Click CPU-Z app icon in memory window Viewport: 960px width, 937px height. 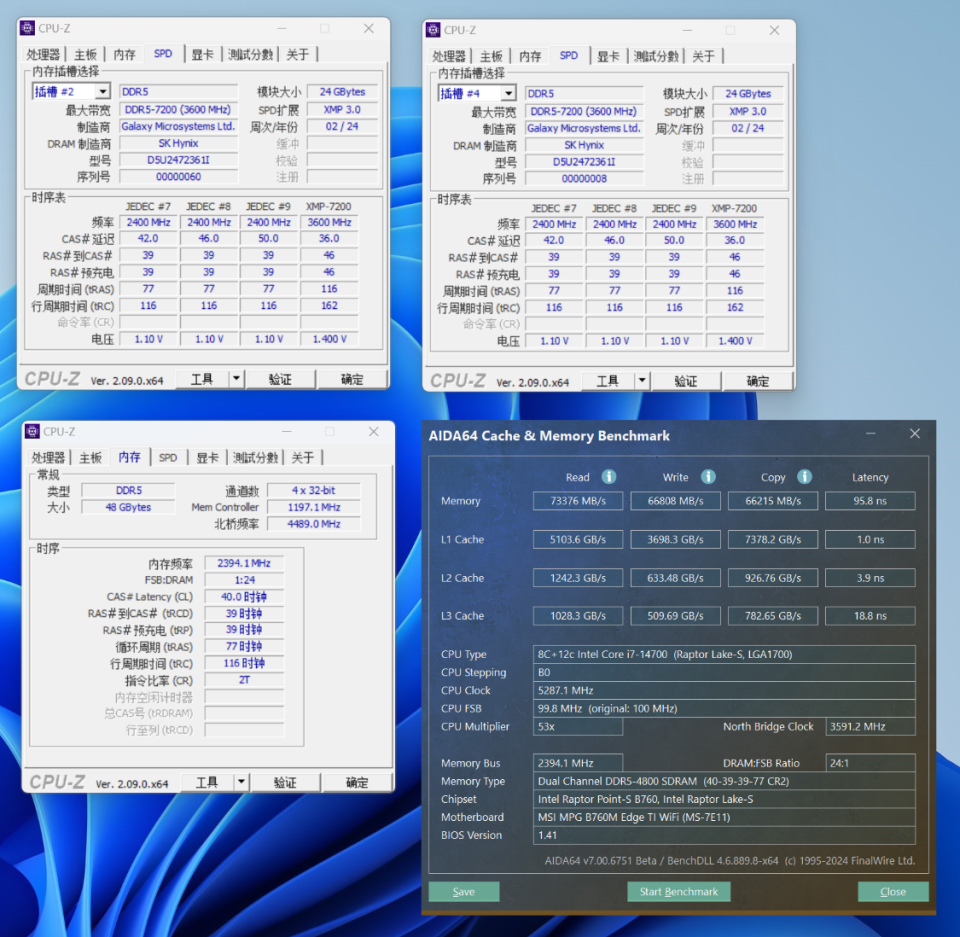[x=32, y=431]
